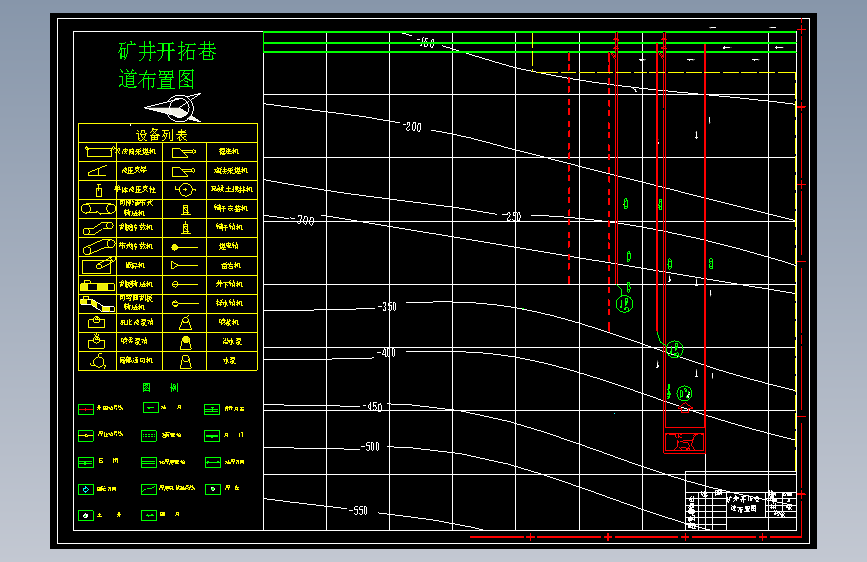The image size is (867, 562).
Task: Click the legend box with the slanted line profile
Action: [x=149, y=489]
